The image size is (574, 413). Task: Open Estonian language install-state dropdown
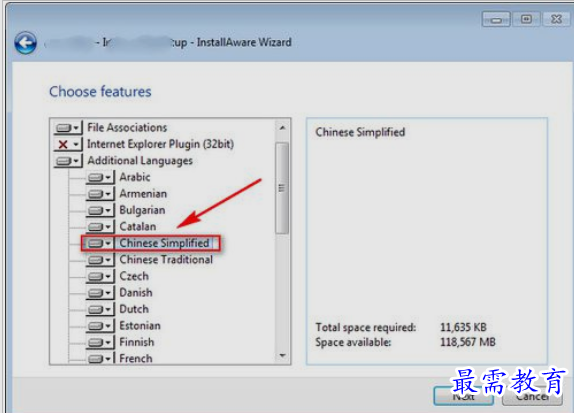click(x=100, y=326)
